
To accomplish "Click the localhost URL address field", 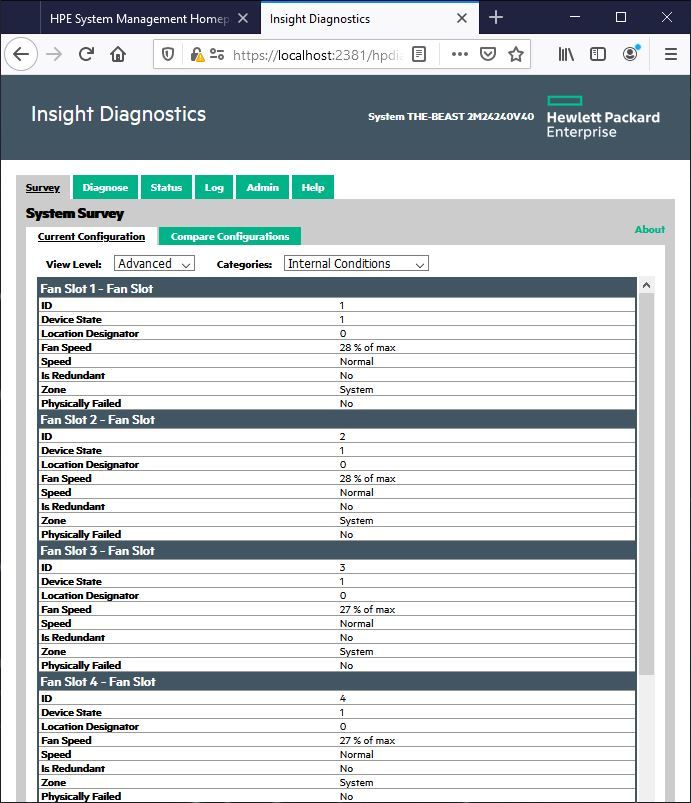I will [x=318, y=55].
